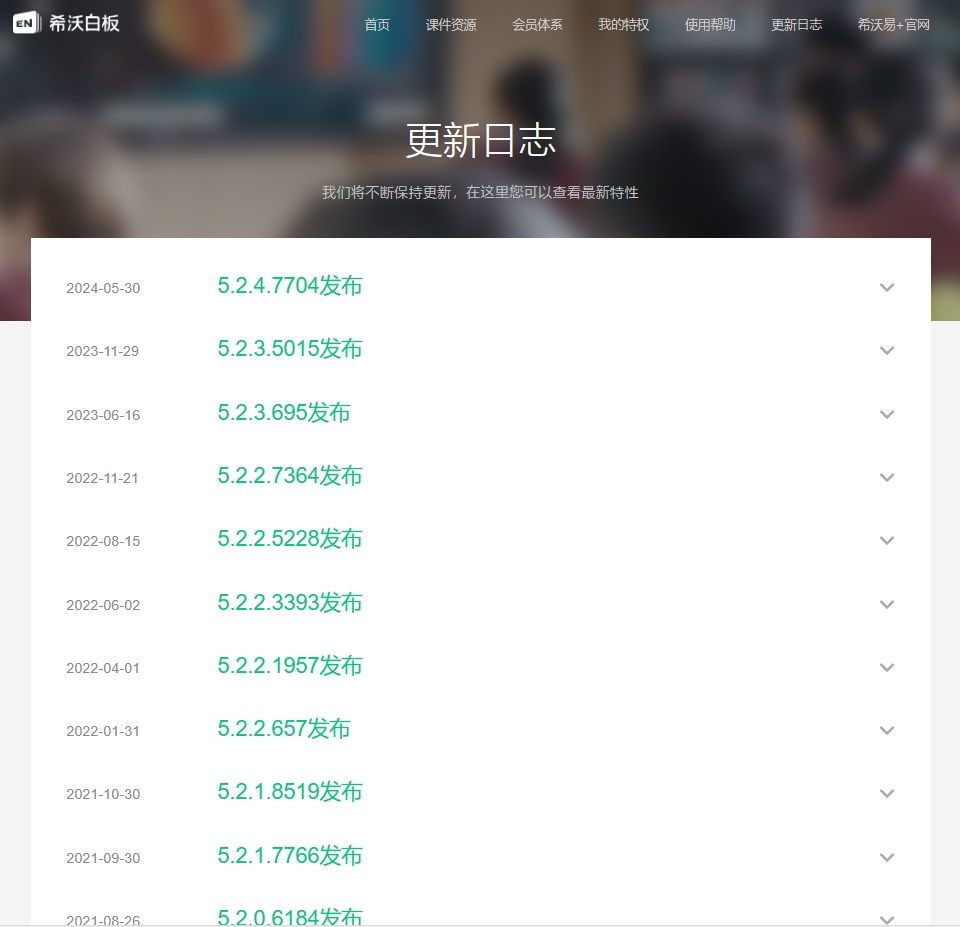Open the 5.2.2.7364发布 release title
Image resolution: width=960 pixels, height=927 pixels.
coord(290,476)
